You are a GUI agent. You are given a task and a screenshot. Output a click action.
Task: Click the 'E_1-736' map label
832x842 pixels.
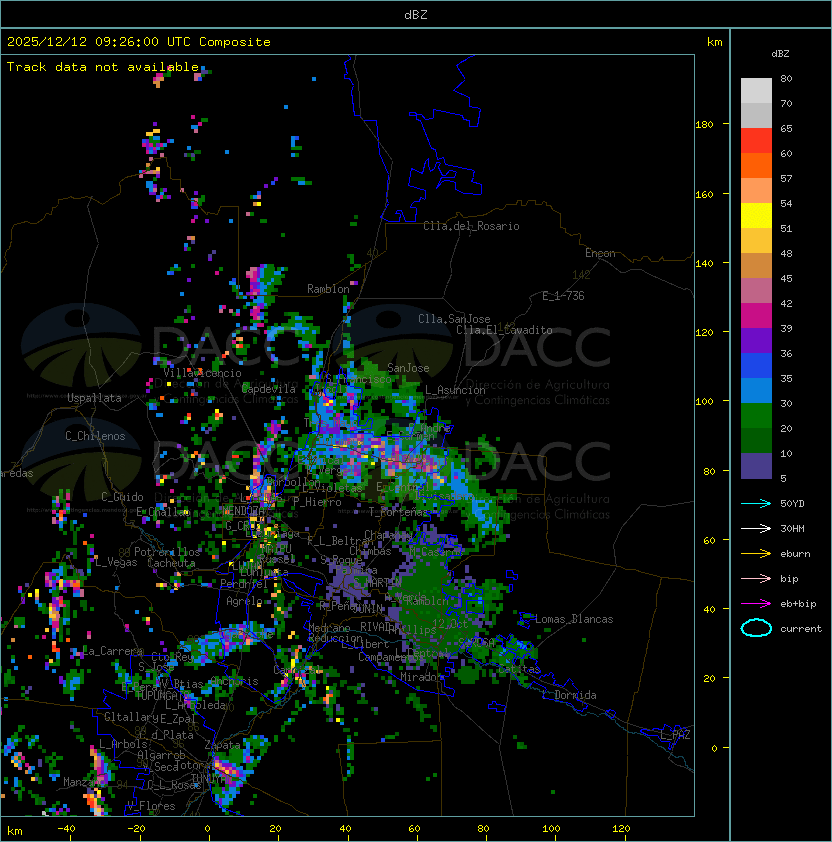[x=563, y=296]
